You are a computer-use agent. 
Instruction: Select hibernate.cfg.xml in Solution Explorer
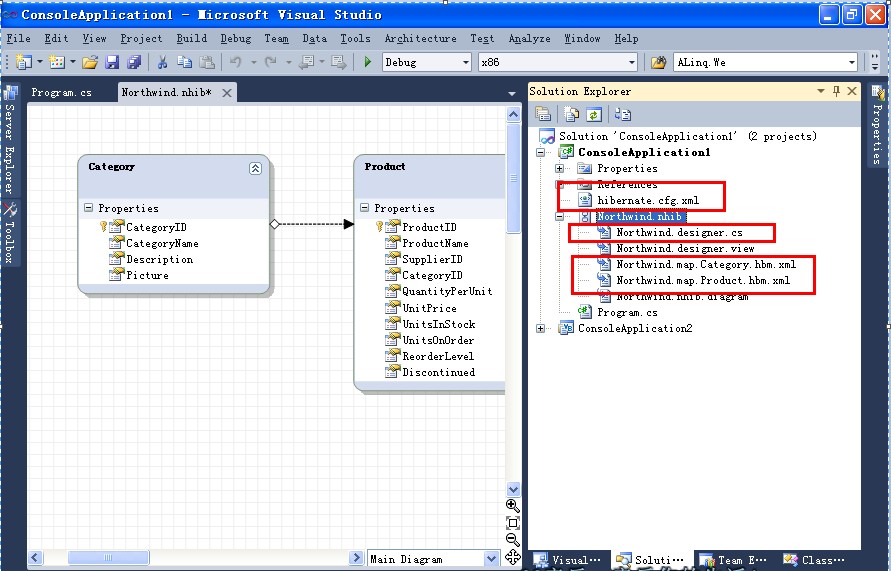pyautogui.click(x=648, y=201)
